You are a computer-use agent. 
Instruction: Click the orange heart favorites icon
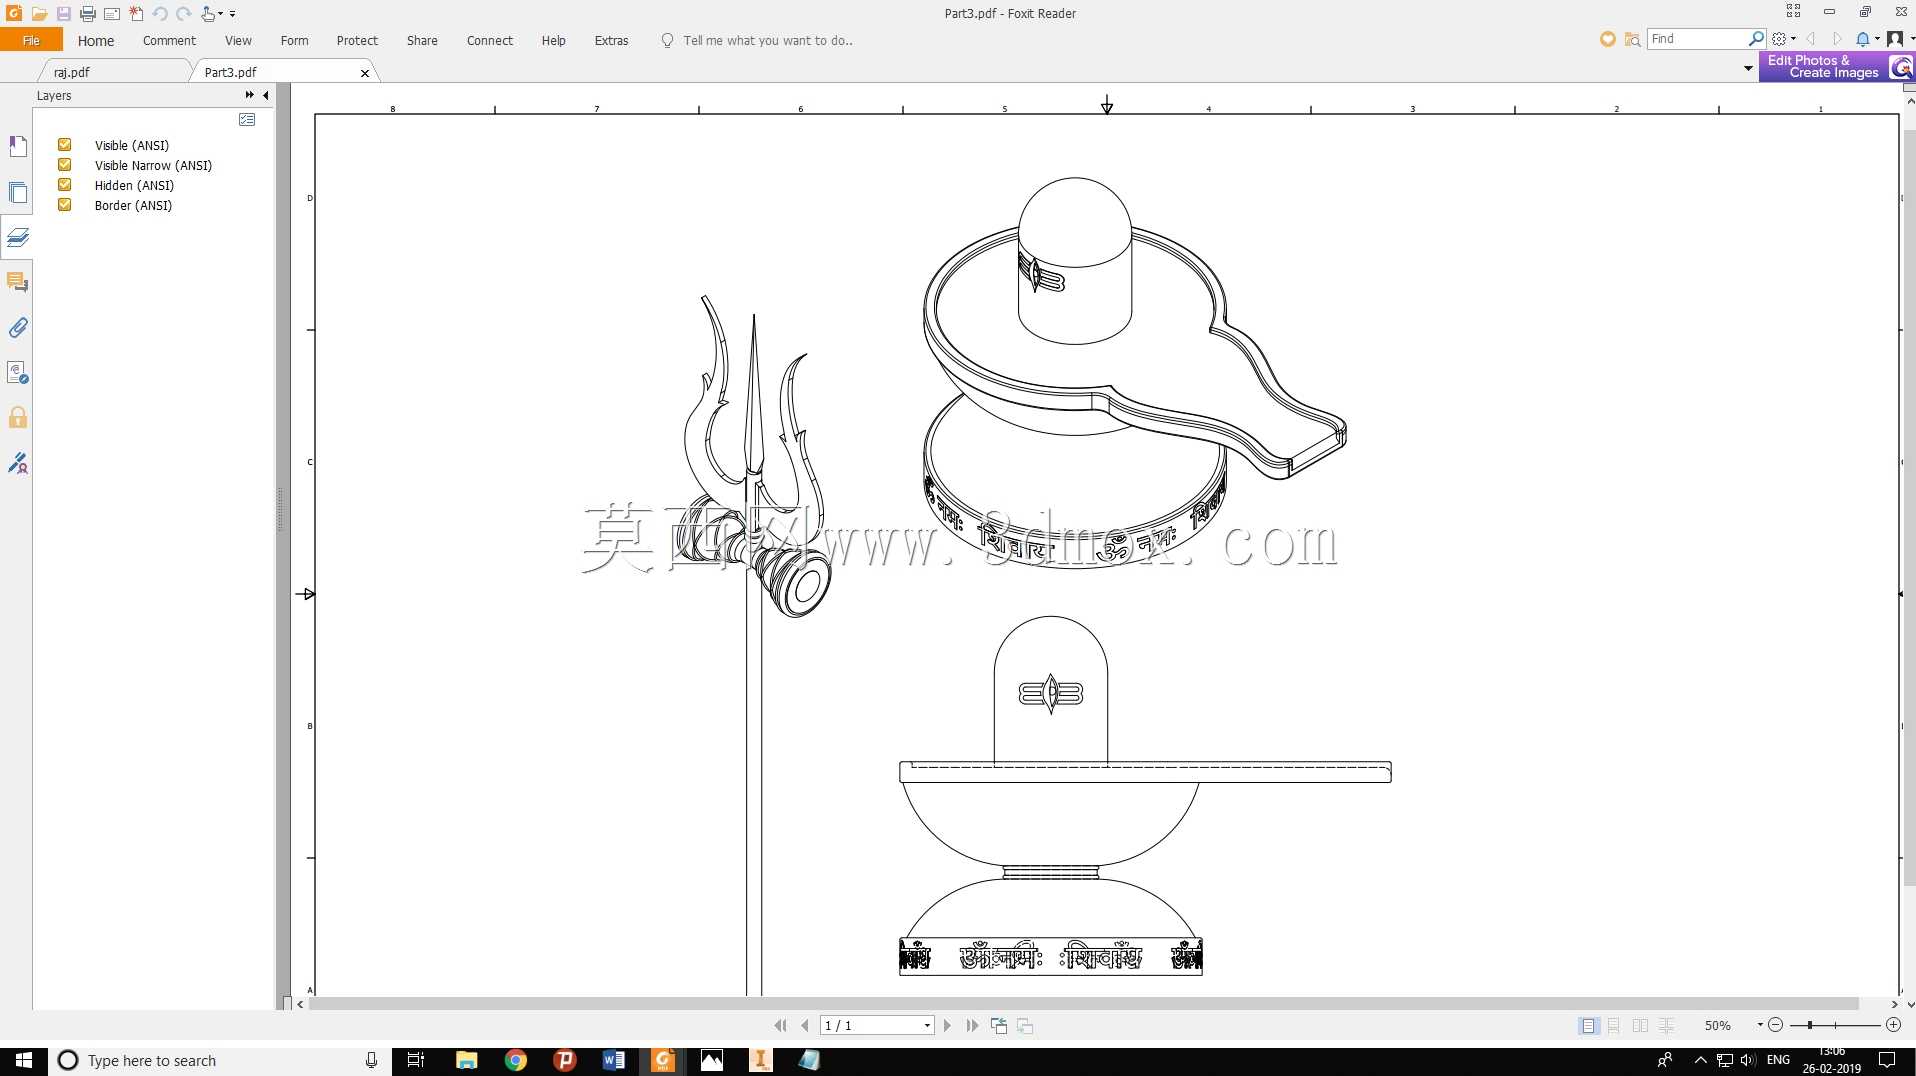tap(1607, 39)
